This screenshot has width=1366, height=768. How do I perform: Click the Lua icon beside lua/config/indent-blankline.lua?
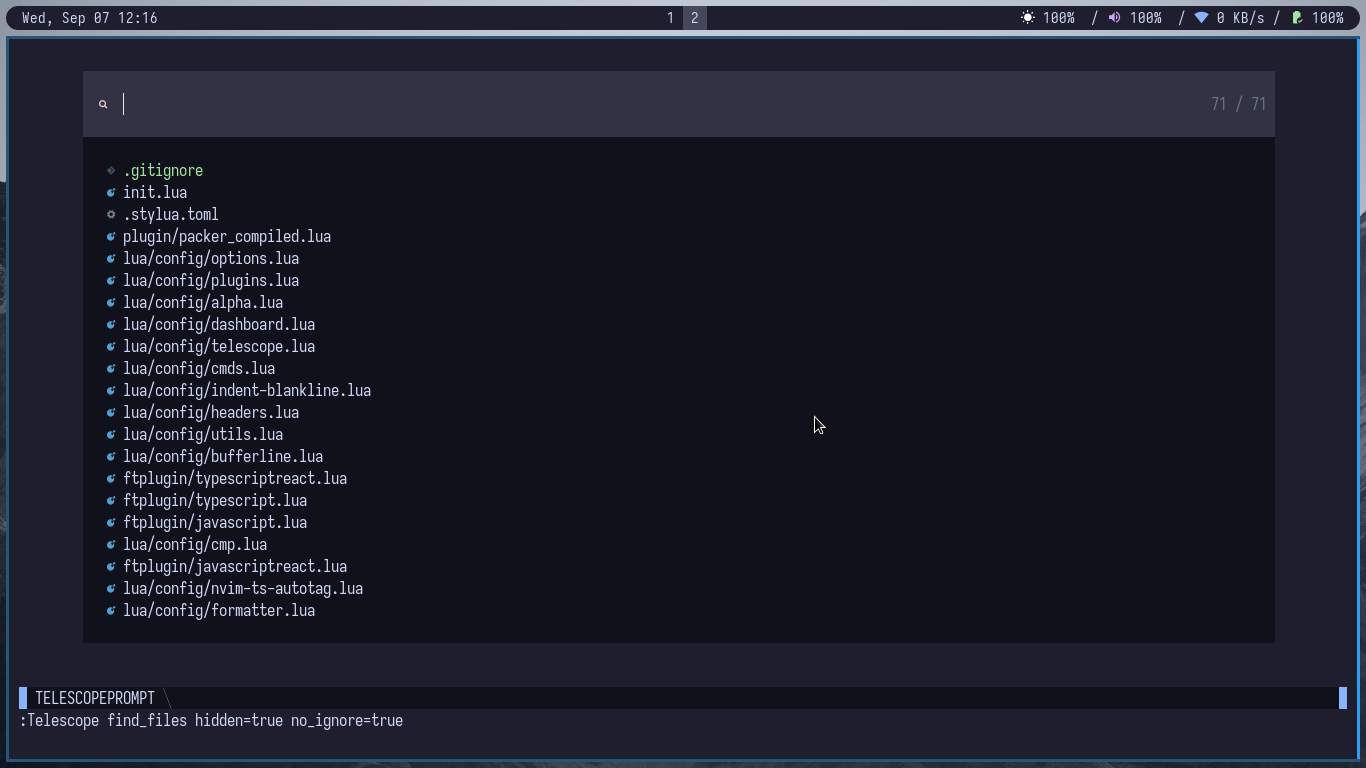(x=111, y=390)
